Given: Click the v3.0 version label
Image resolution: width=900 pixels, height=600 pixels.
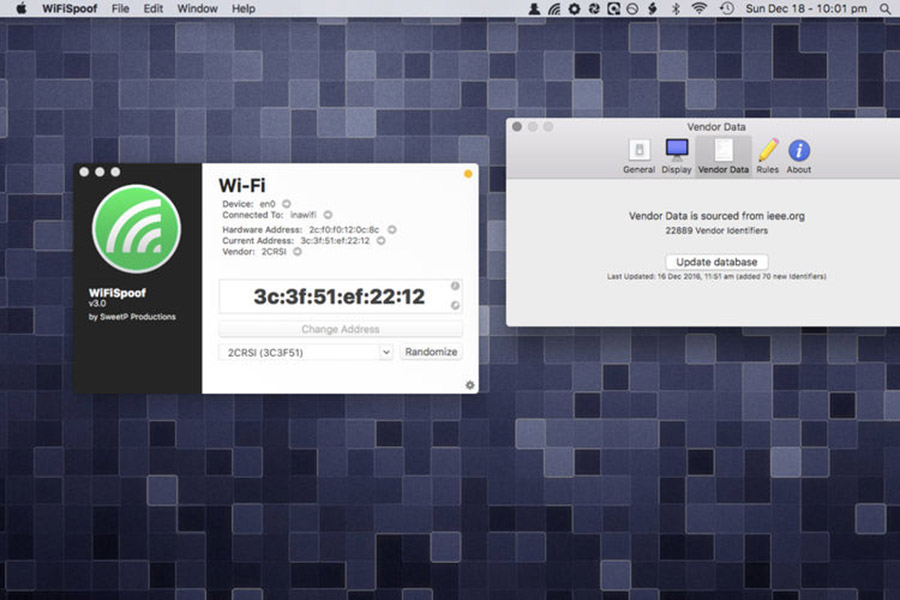Looking at the screenshot, I should point(97,303).
